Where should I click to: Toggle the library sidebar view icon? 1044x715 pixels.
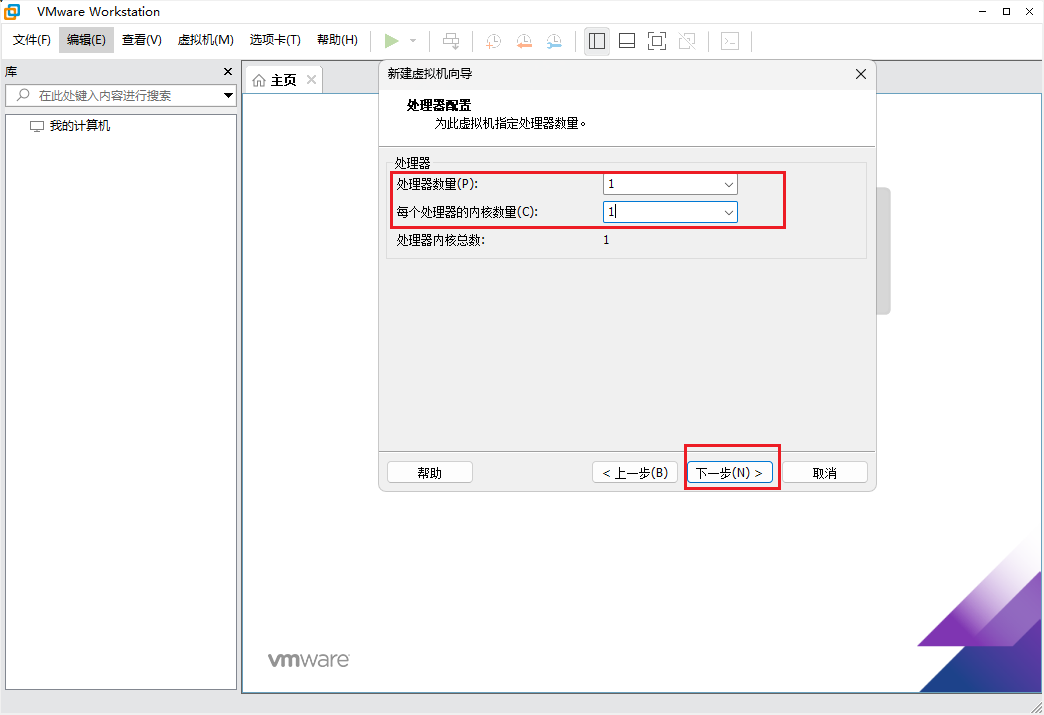tap(597, 41)
